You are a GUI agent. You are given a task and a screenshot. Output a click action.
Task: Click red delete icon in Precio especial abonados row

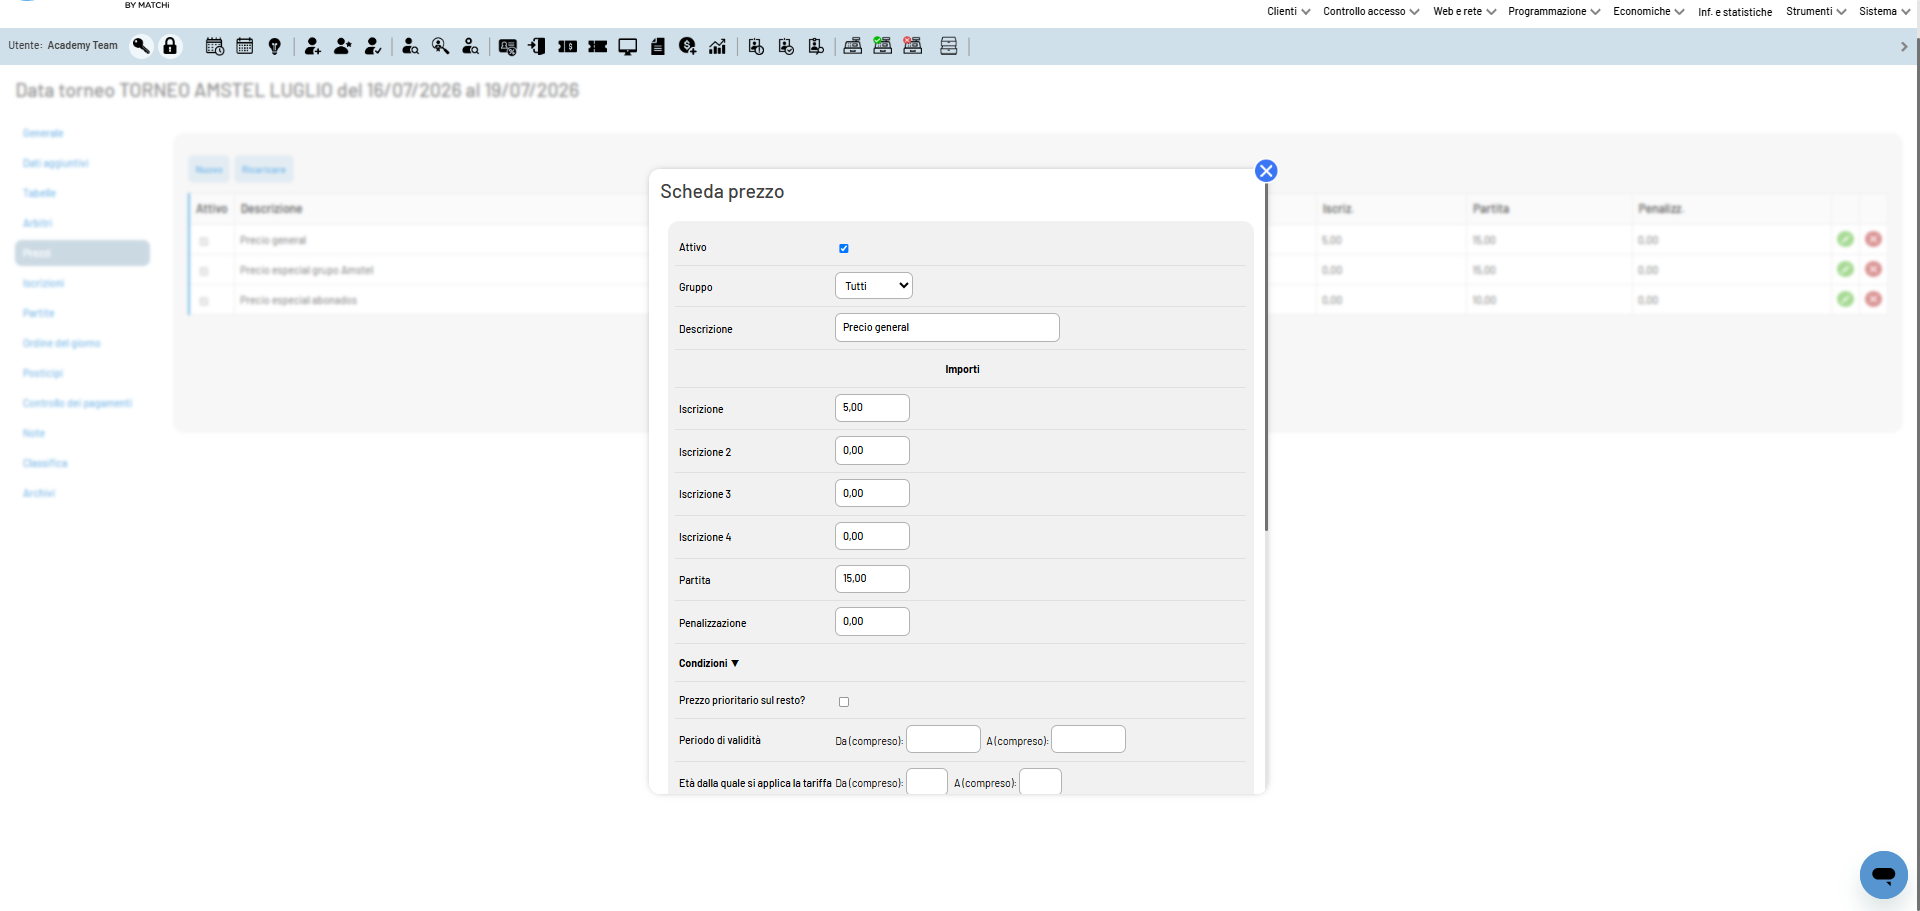(x=1873, y=300)
